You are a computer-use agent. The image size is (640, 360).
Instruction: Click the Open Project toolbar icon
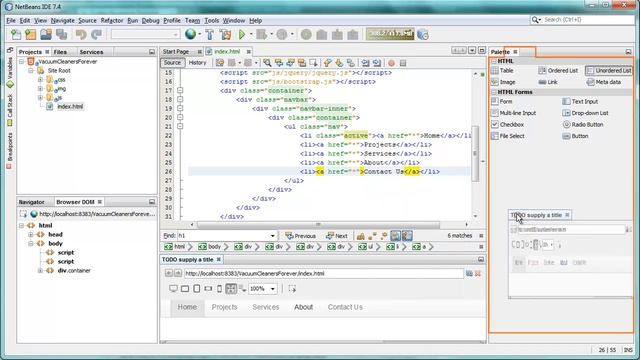(x=46, y=35)
